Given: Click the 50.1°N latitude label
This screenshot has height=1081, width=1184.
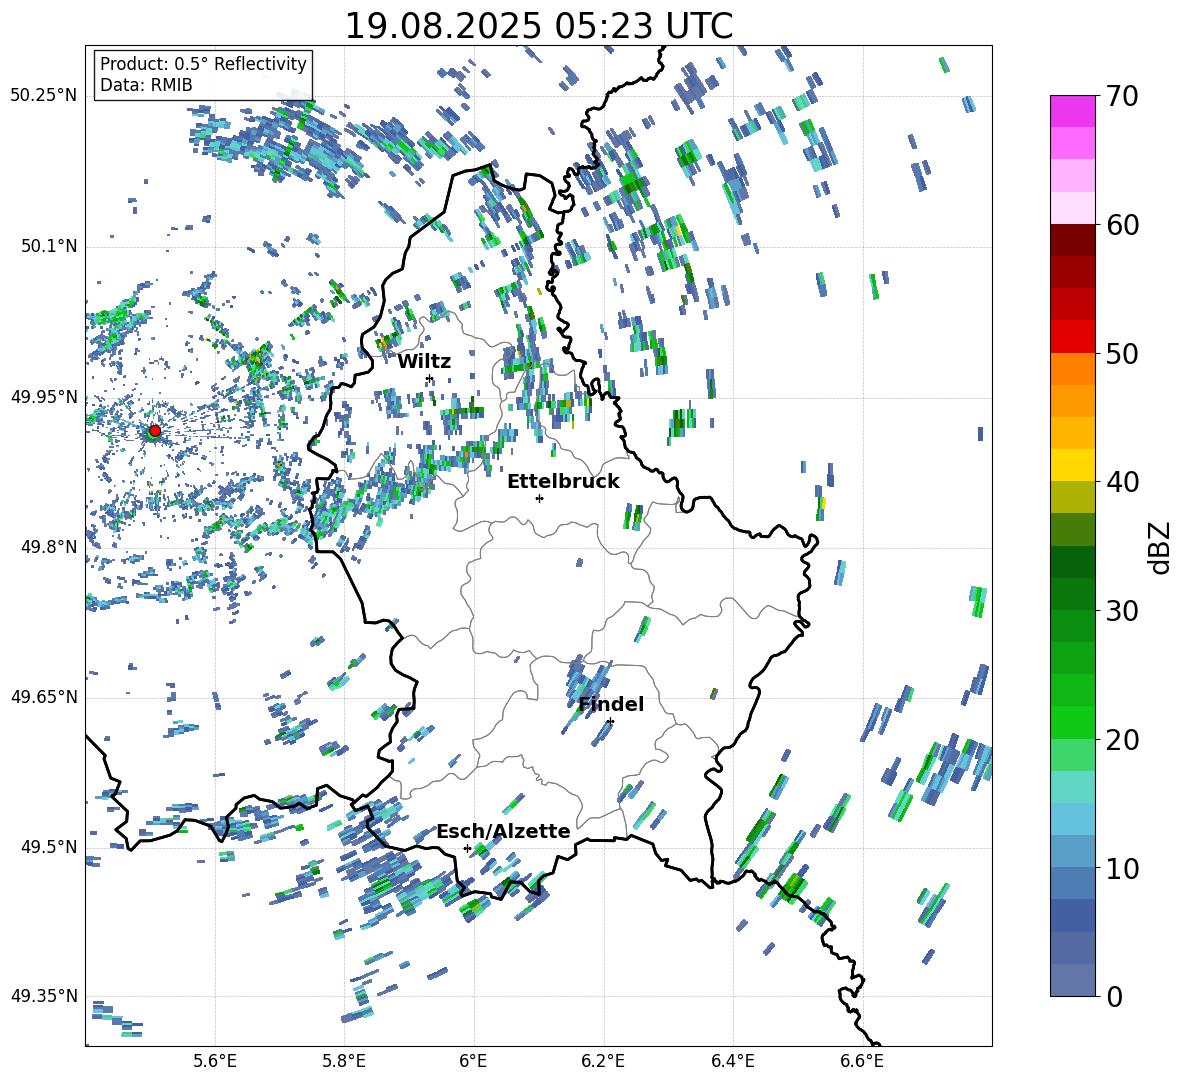Looking at the screenshot, I should tap(48, 246).
